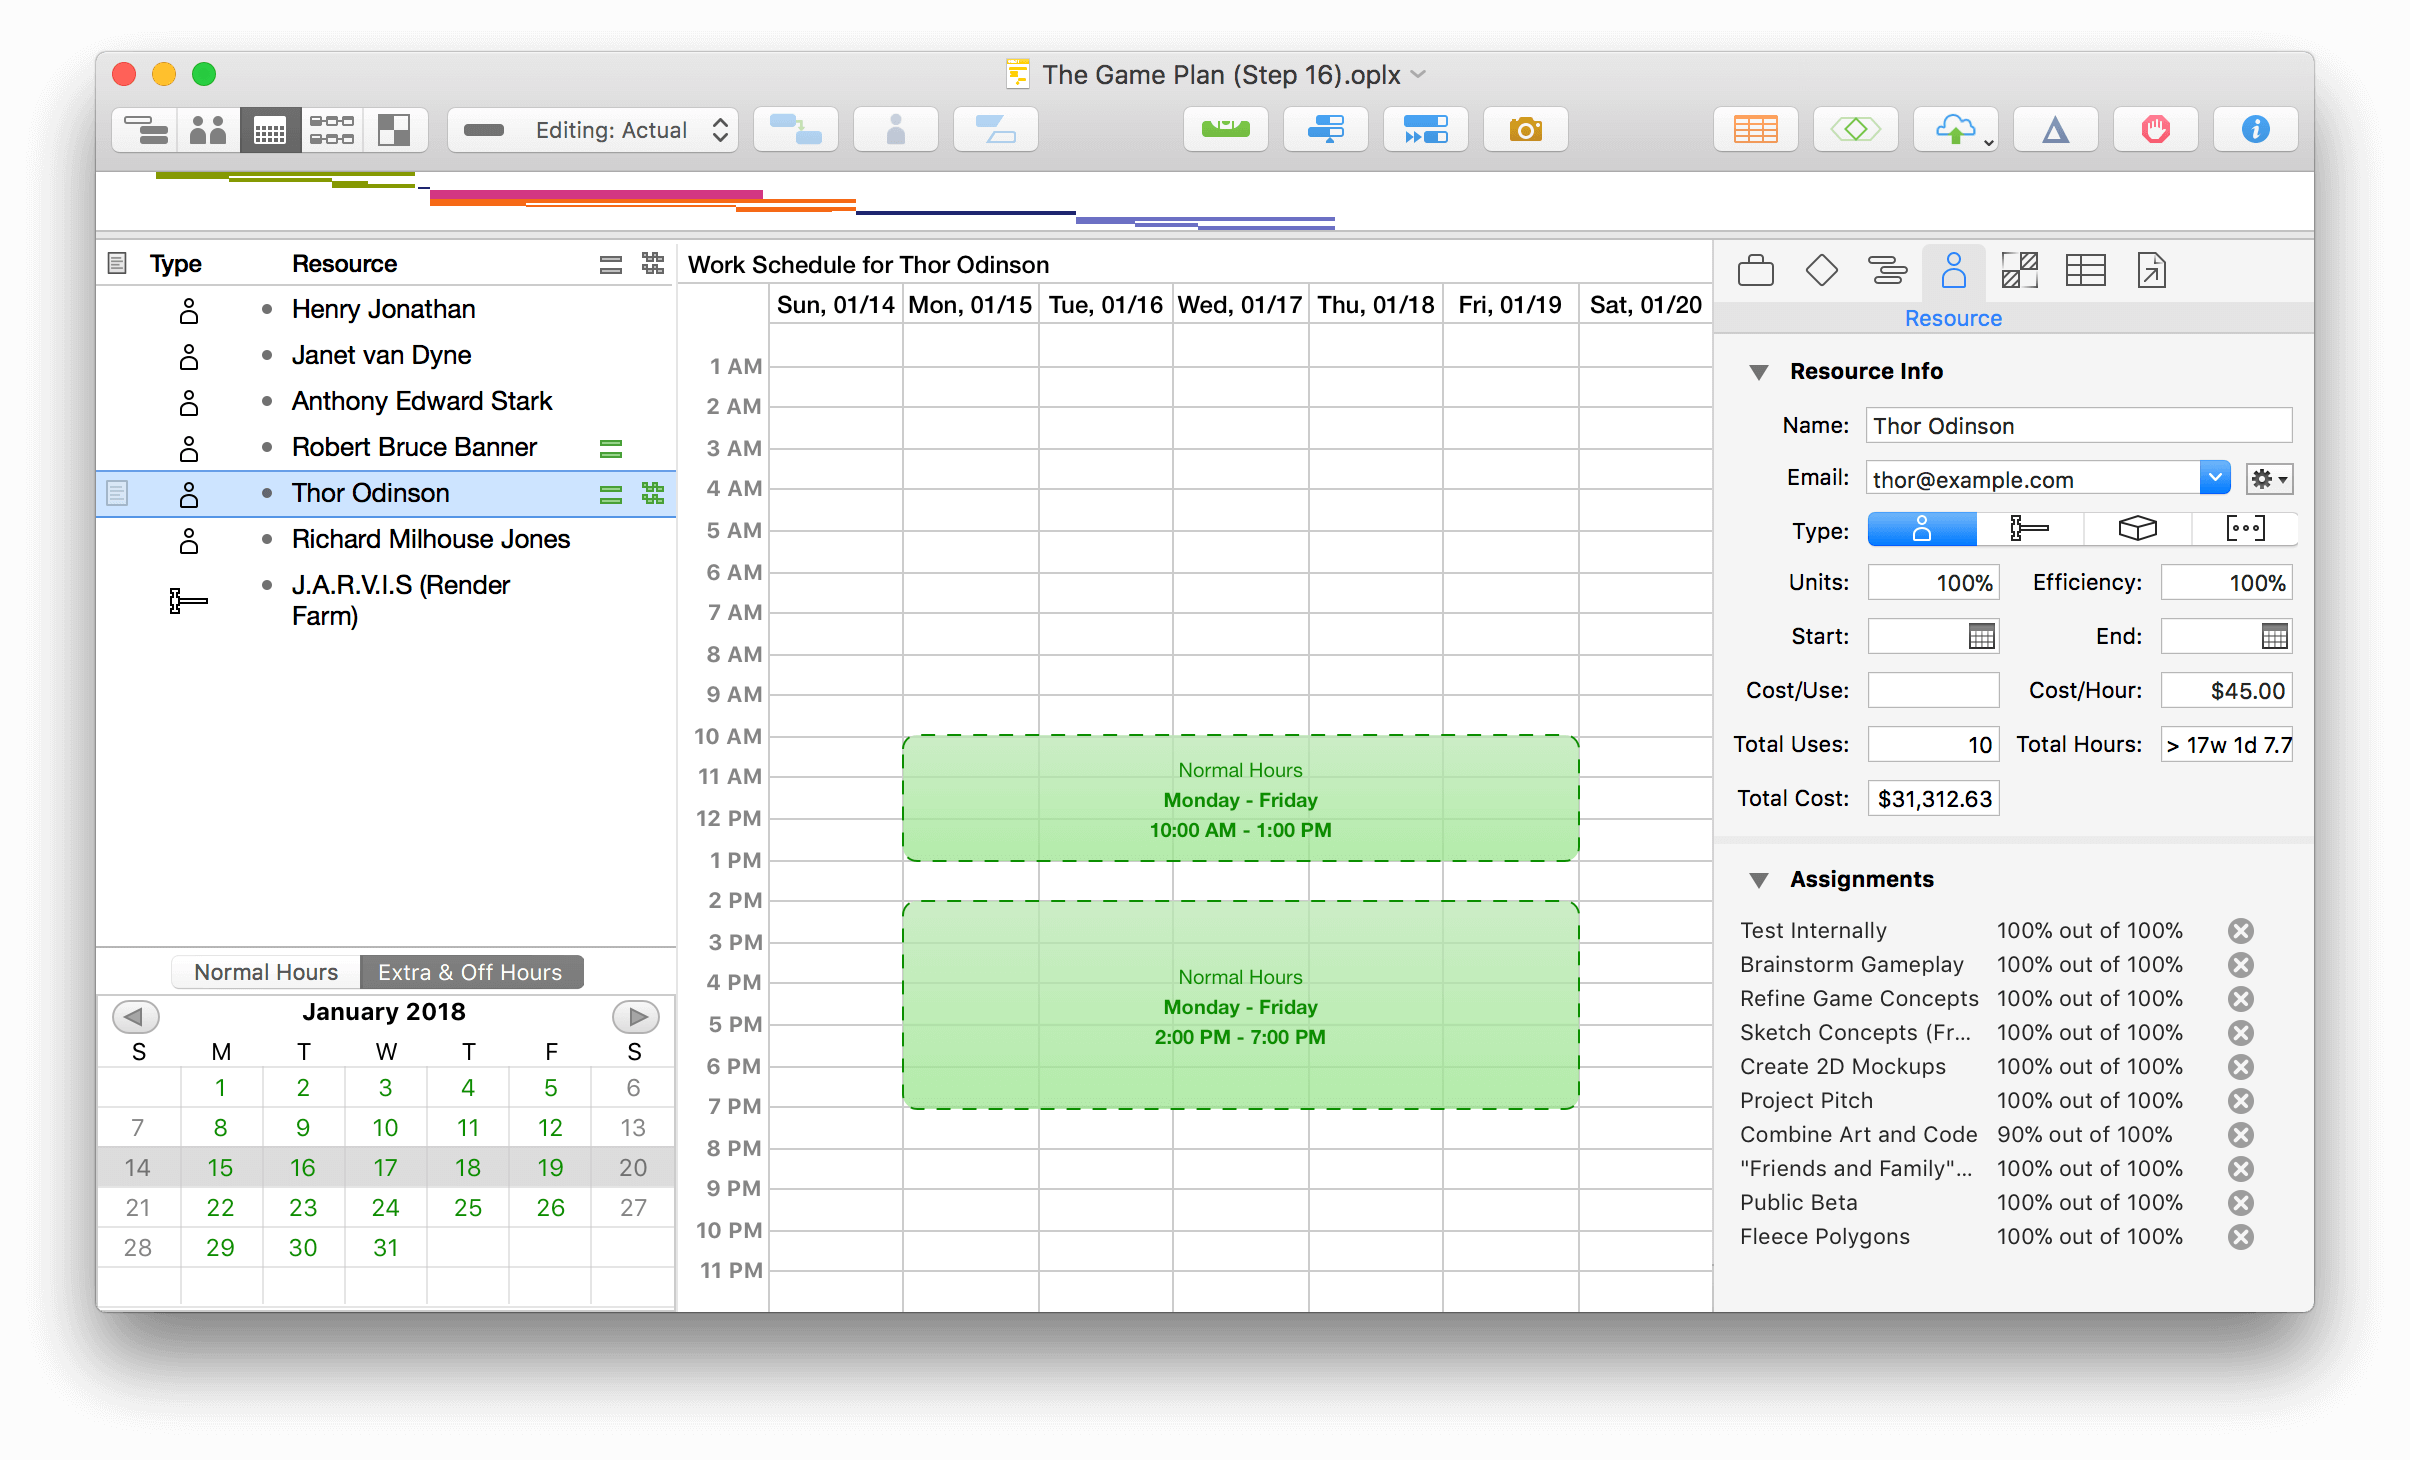
Task: Click the notes column header icon
Action: [117, 264]
